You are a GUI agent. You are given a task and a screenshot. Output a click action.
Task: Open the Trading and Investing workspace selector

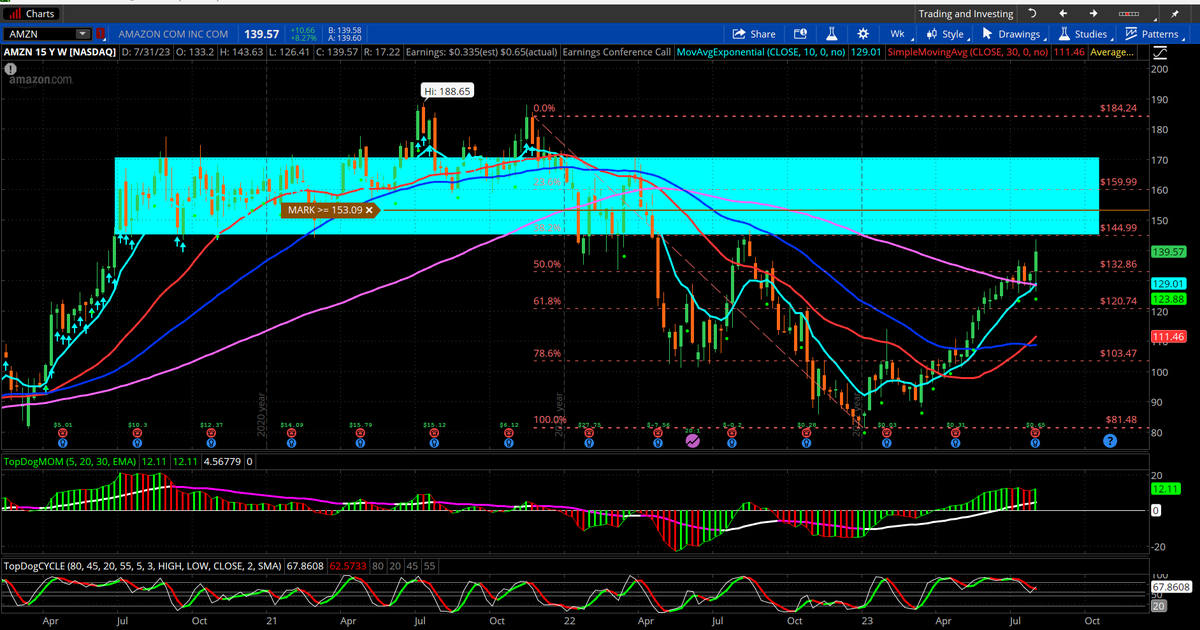(x=966, y=14)
